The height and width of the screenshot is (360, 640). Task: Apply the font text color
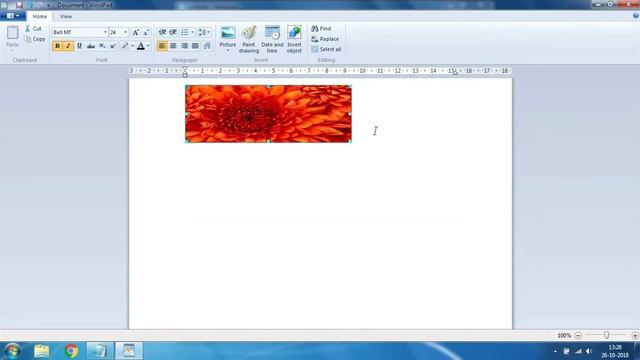tap(141, 46)
